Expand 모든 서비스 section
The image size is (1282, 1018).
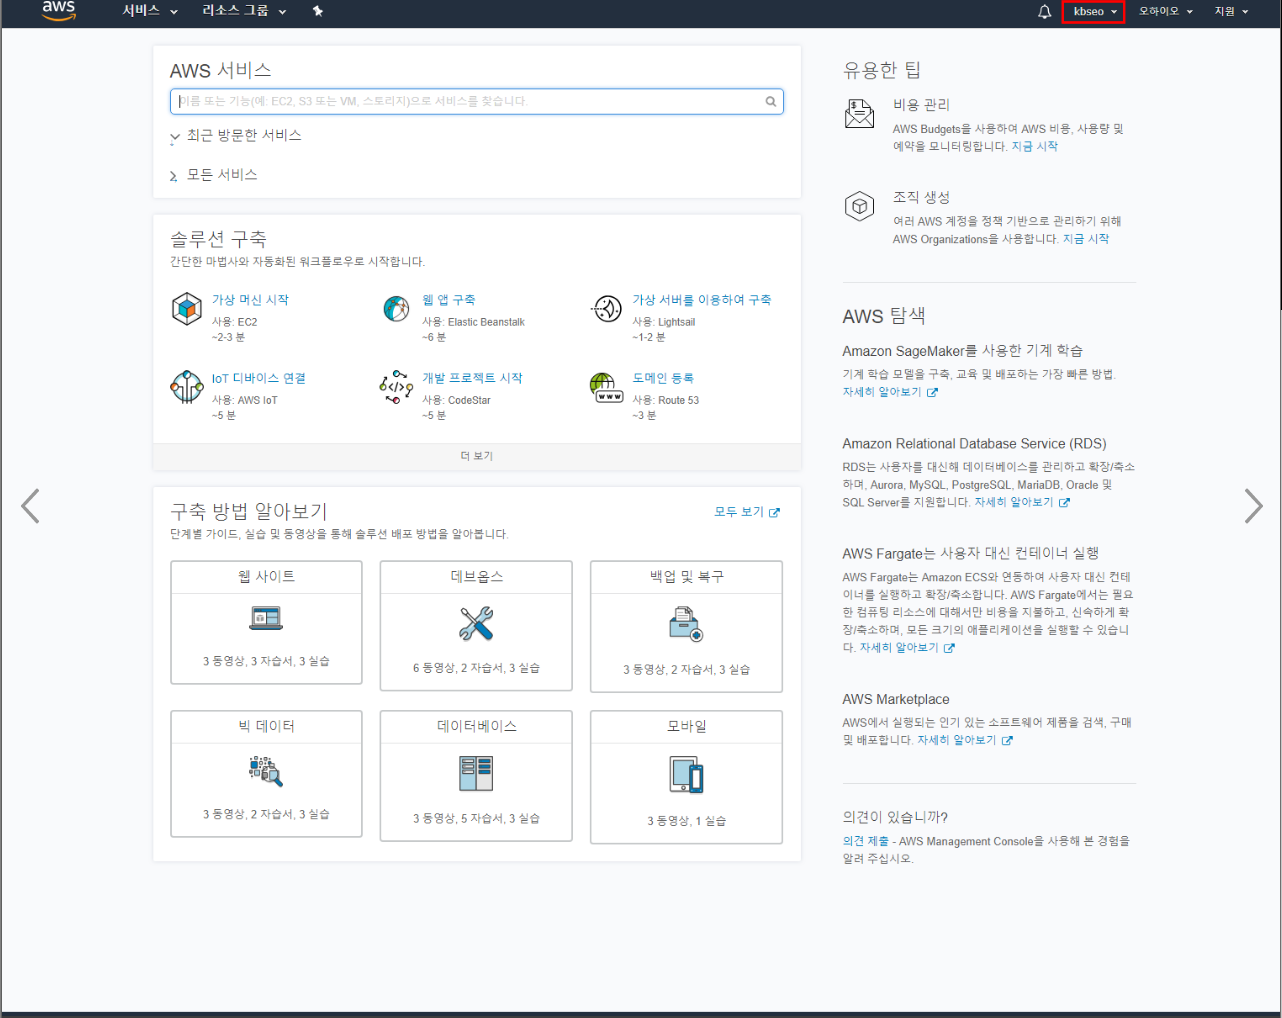click(x=214, y=175)
